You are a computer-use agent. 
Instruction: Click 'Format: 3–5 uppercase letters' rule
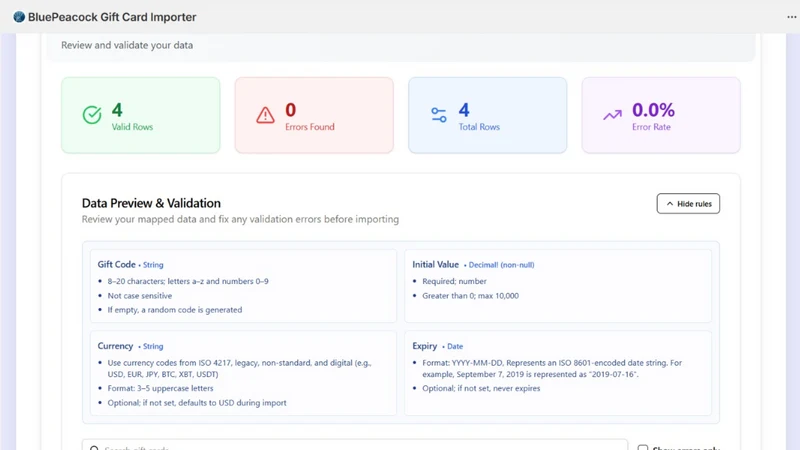pyautogui.click(x=160, y=388)
